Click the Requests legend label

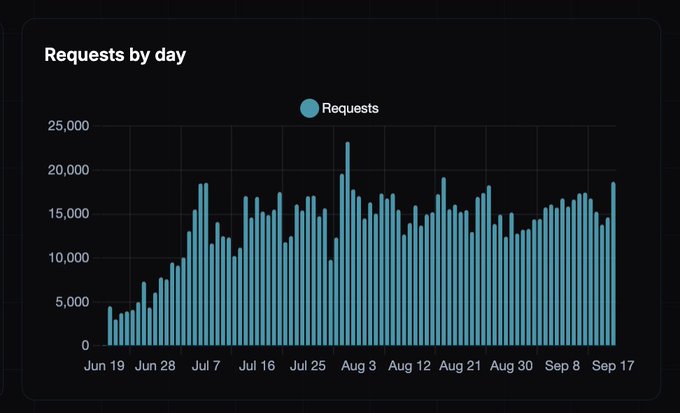coord(350,108)
